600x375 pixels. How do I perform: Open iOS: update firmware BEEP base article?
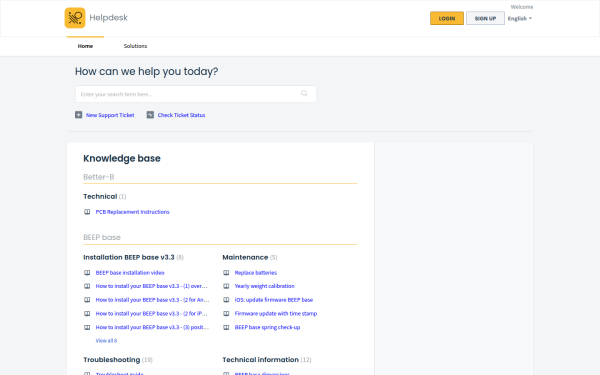tap(274, 300)
